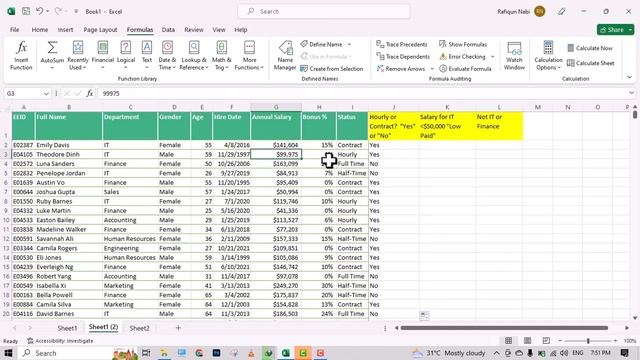The height and width of the screenshot is (360, 640).
Task: Click Evaluate Formula
Action: tap(465, 69)
